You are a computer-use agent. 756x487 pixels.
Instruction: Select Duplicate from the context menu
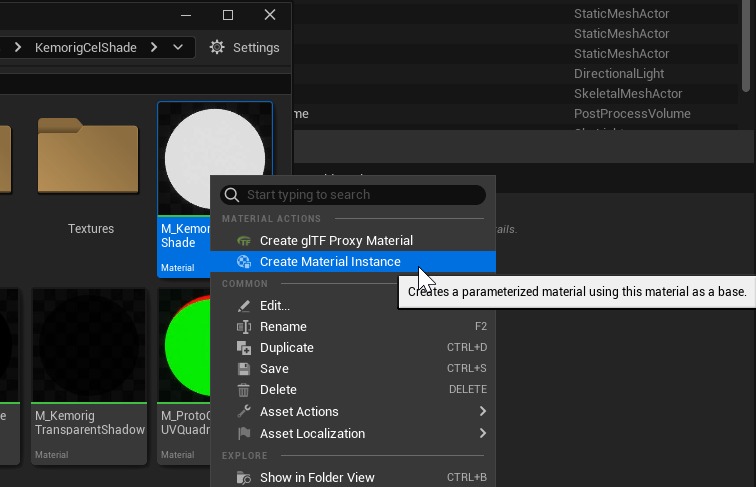287,348
